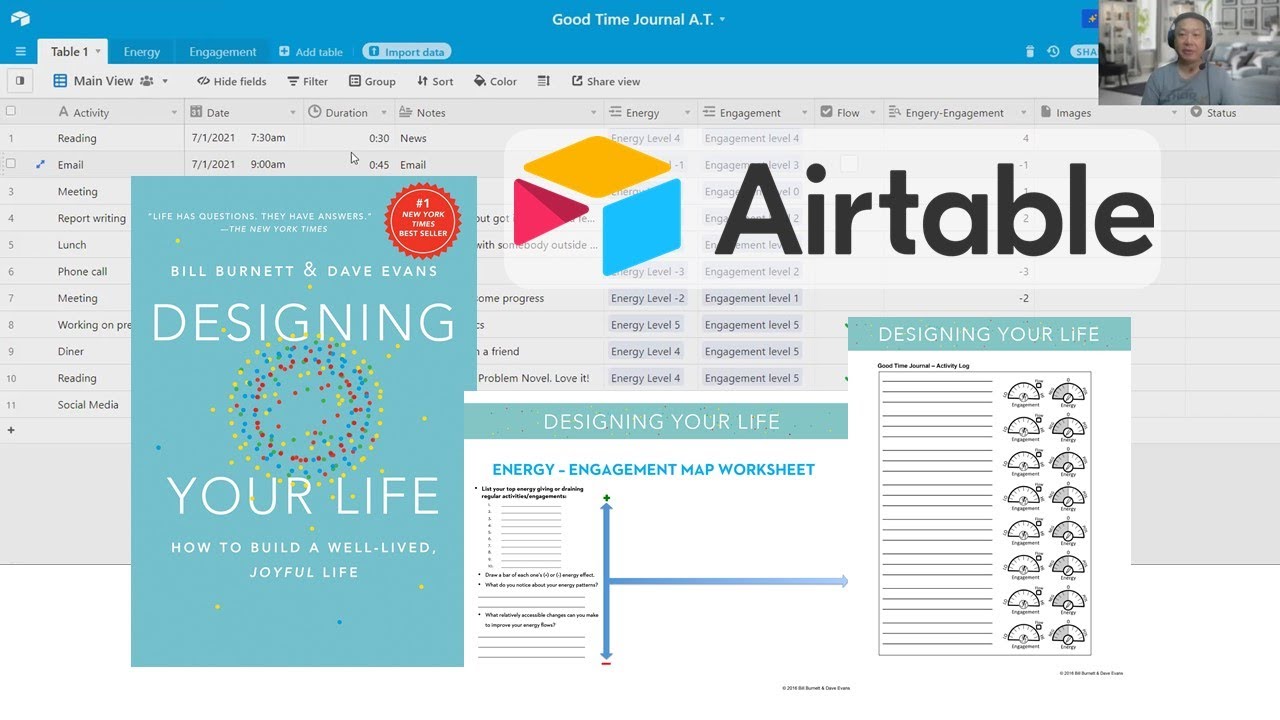1280x720 pixels.
Task: Open the base history clock icon
Action: (x=1053, y=52)
